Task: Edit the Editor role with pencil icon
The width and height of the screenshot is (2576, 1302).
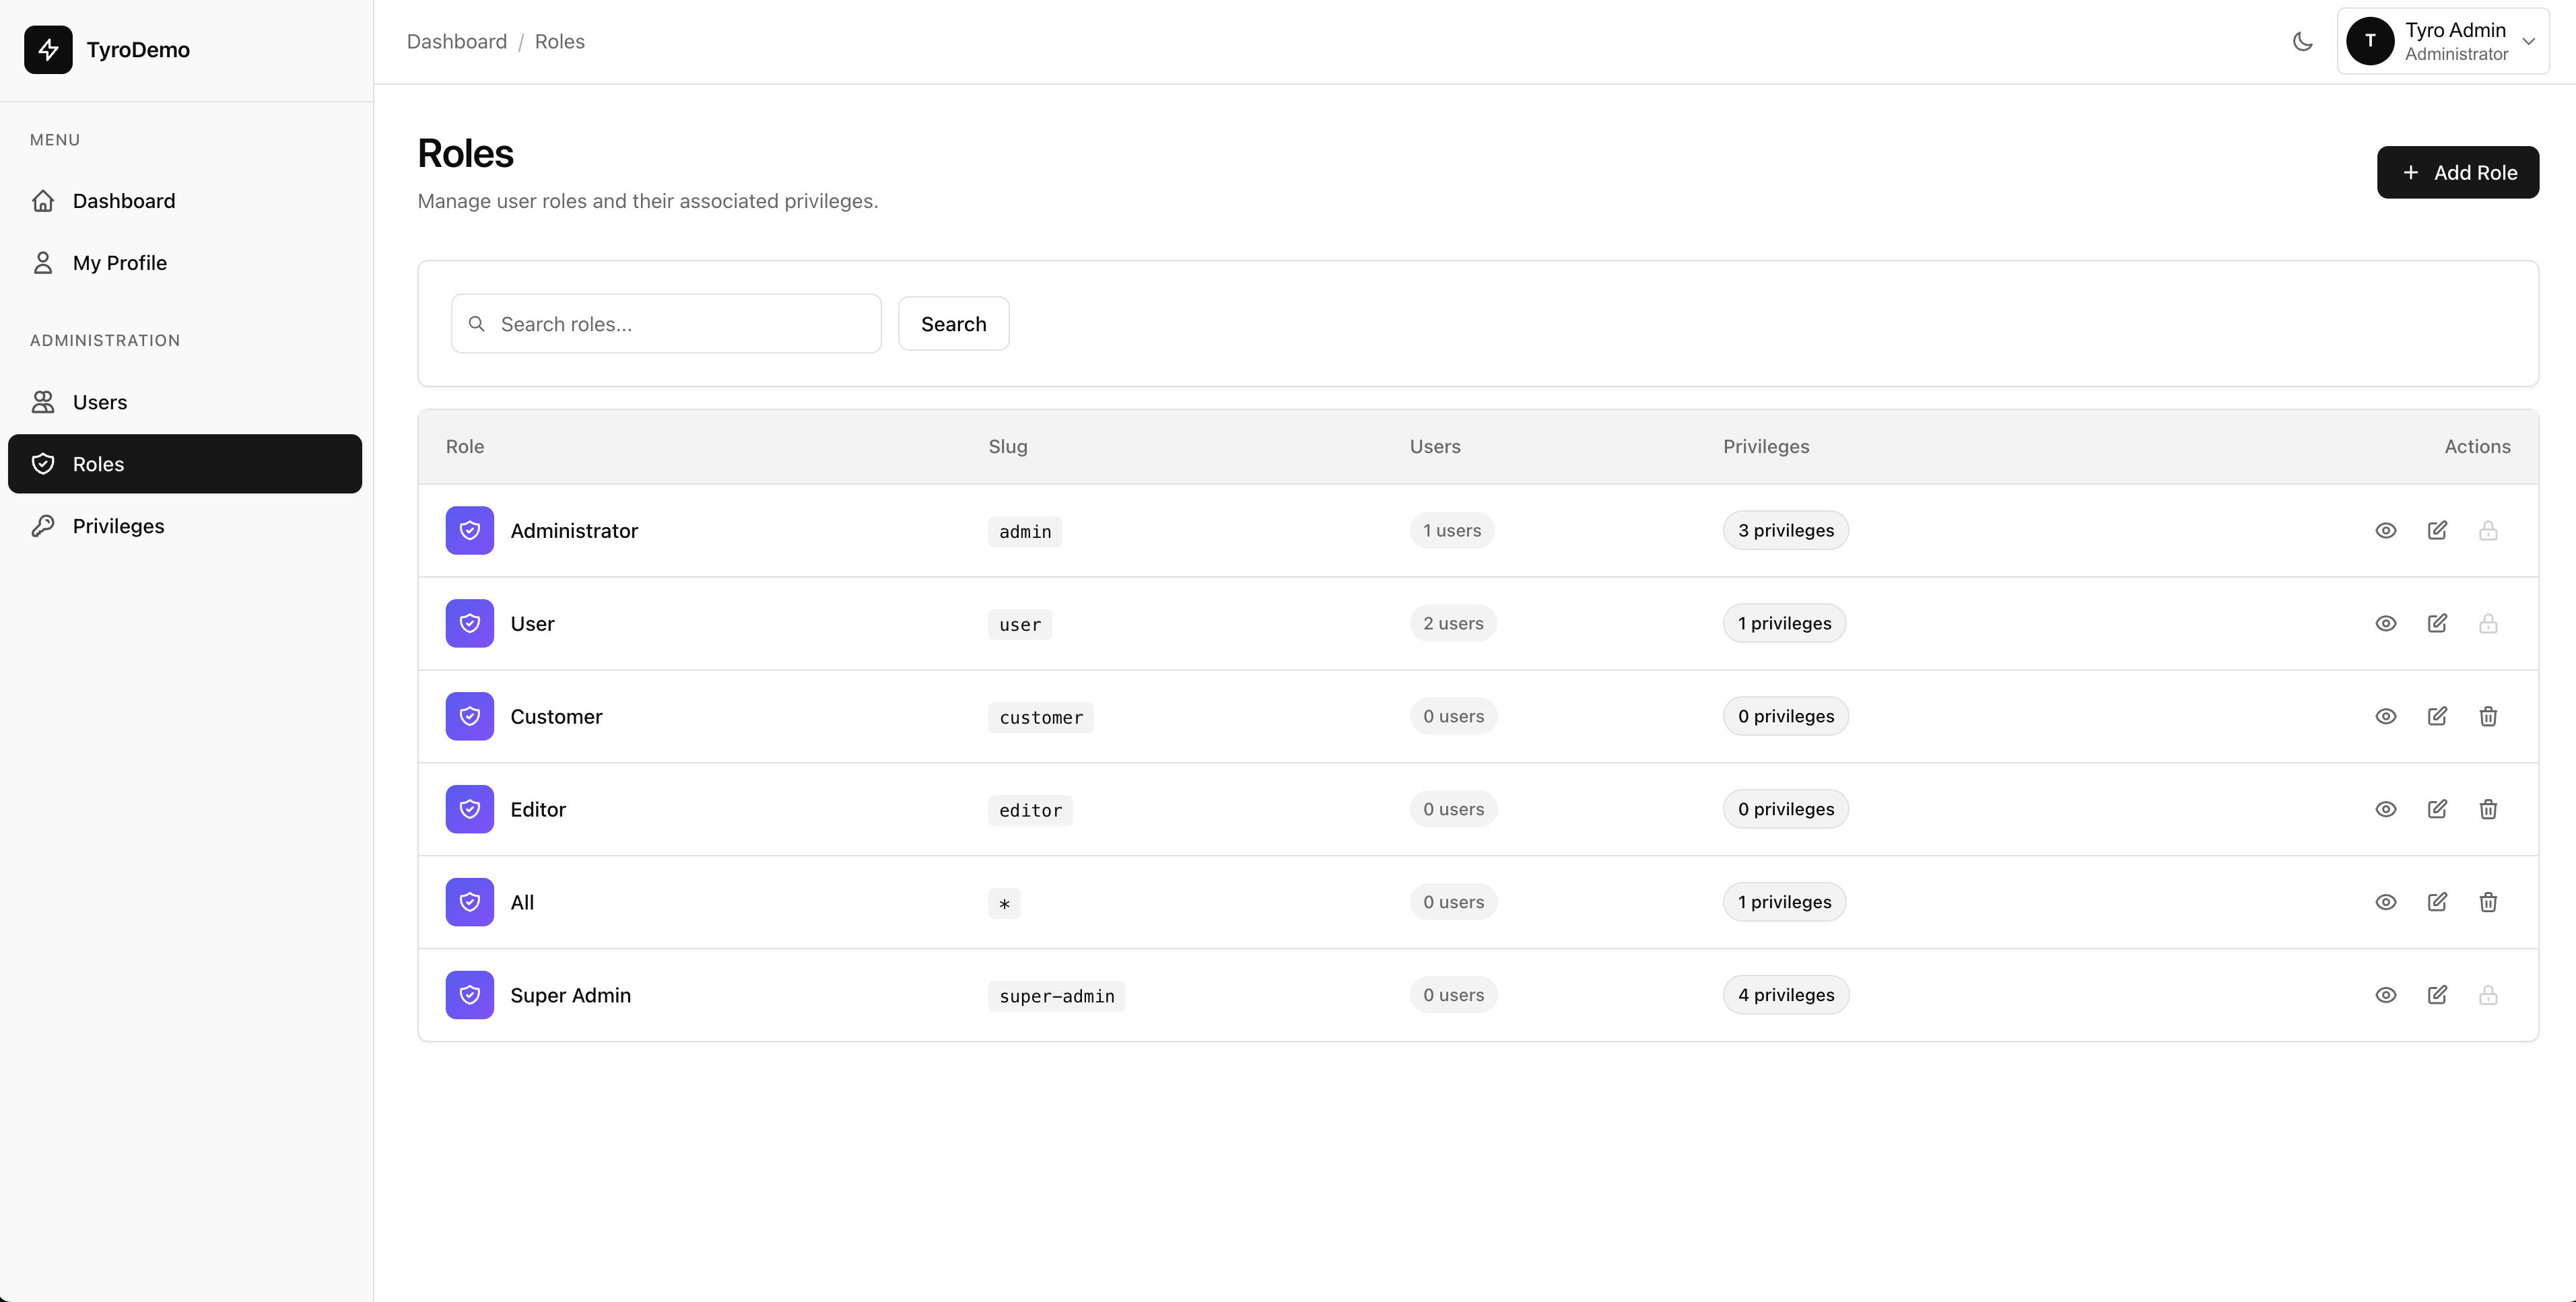Action: pyautogui.click(x=2437, y=808)
